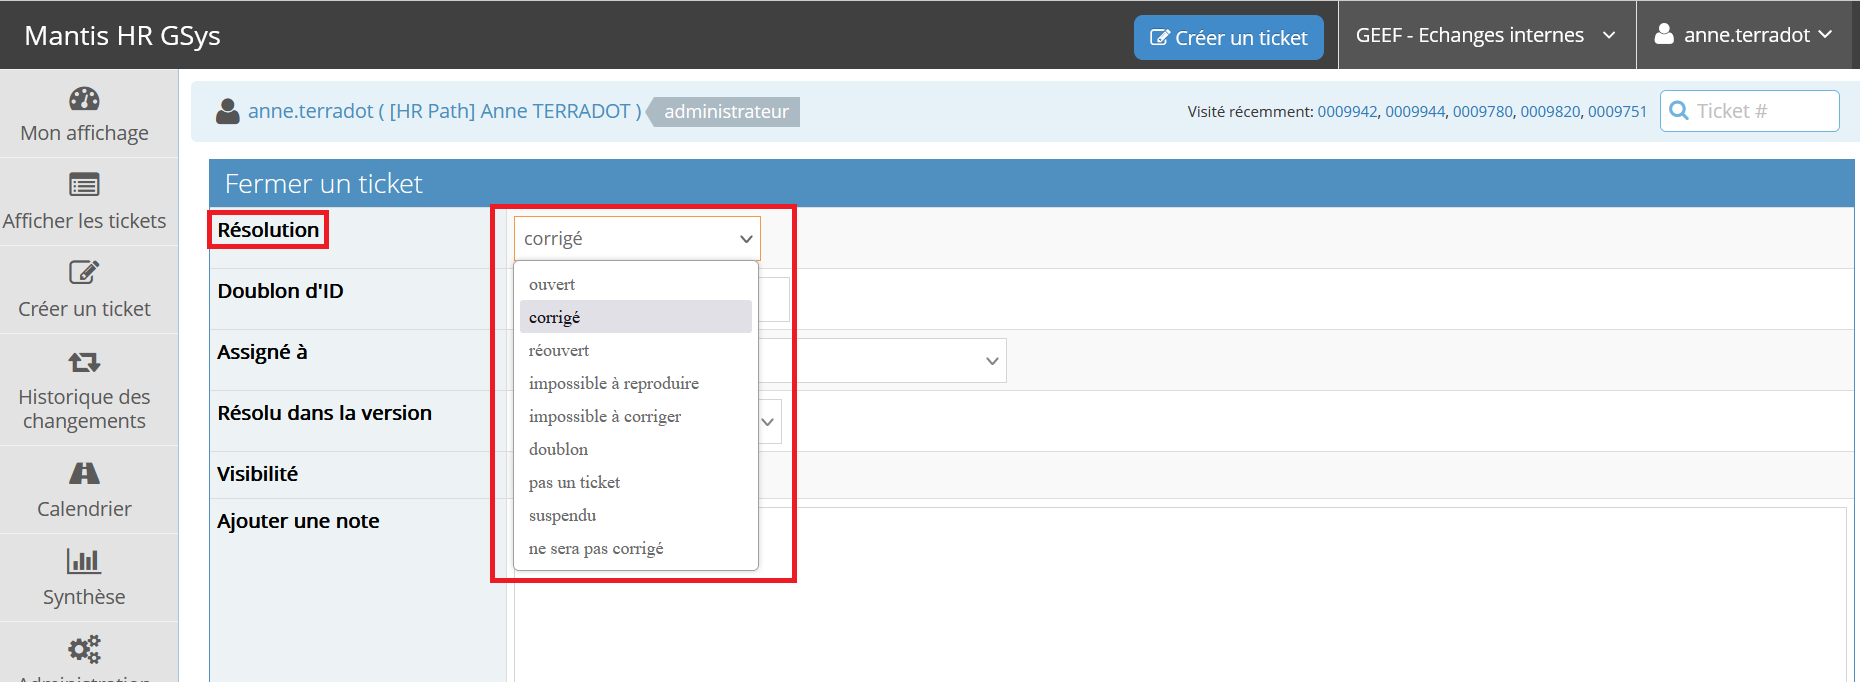Click the Créer un ticket sidebar icon
The image size is (1860, 682).
[x=84, y=272]
